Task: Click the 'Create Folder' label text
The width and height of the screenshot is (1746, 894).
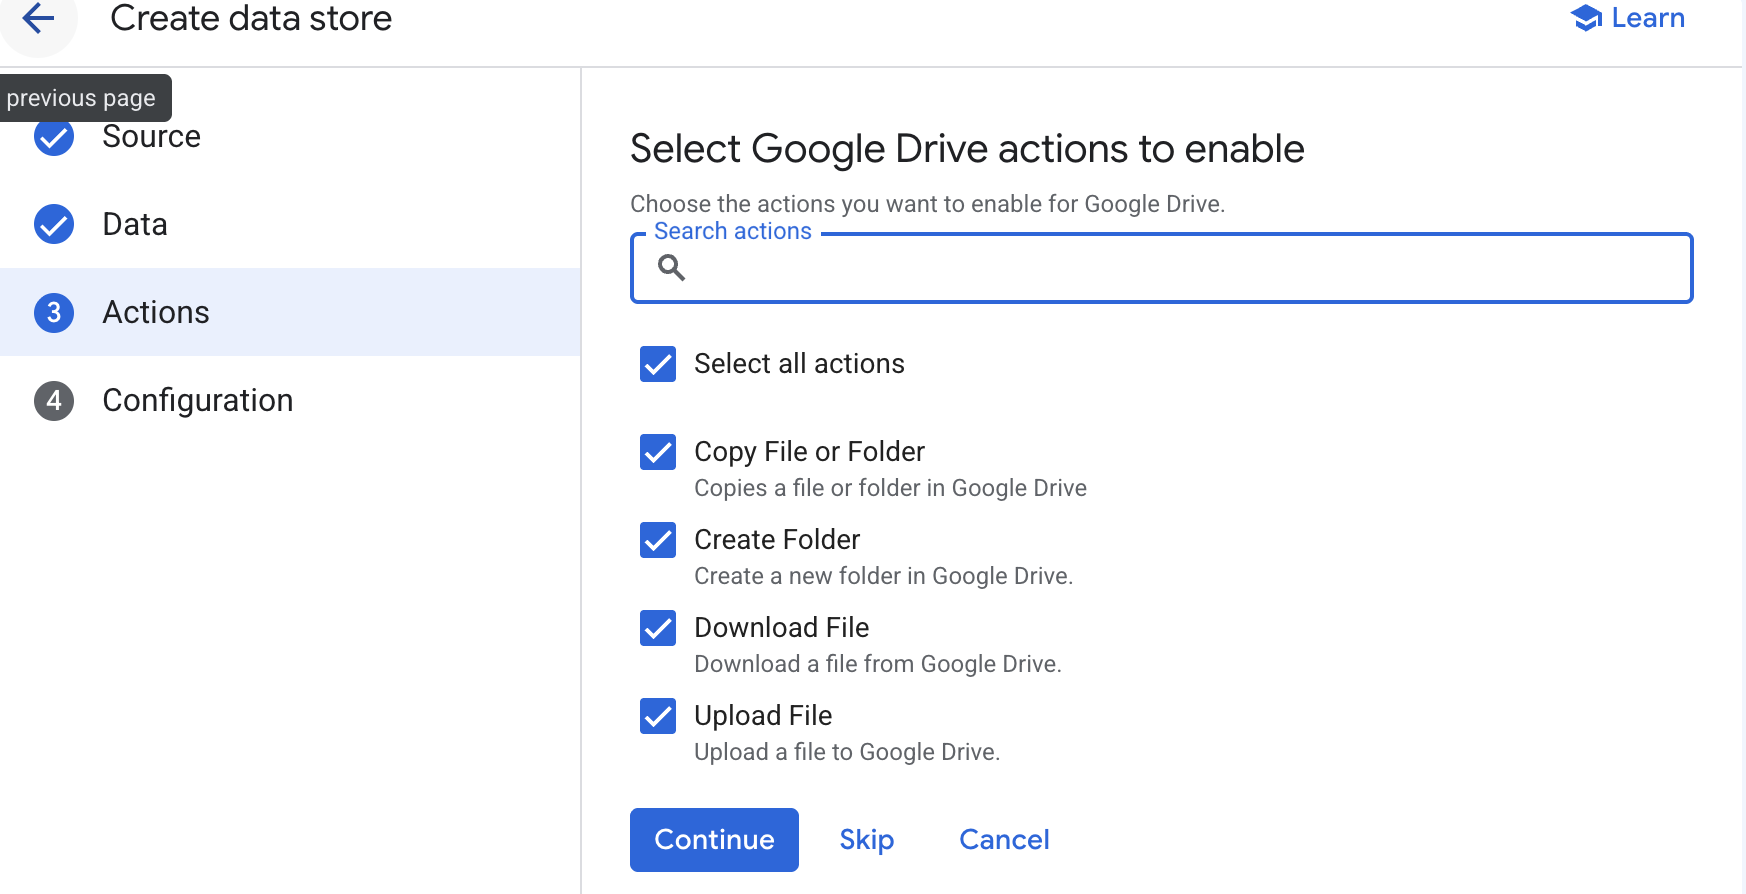Action: point(777,540)
